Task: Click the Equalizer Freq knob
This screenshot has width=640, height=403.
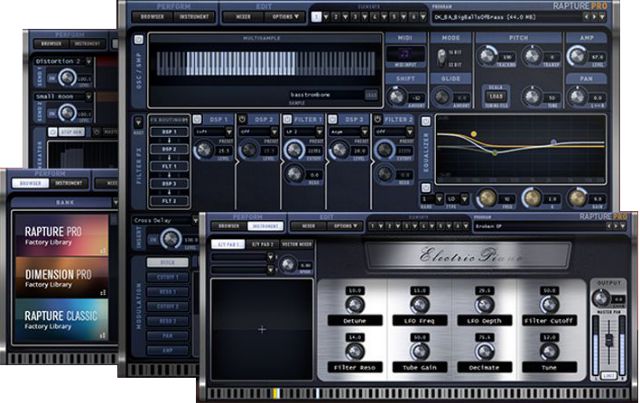Action: pyautogui.click(x=487, y=198)
